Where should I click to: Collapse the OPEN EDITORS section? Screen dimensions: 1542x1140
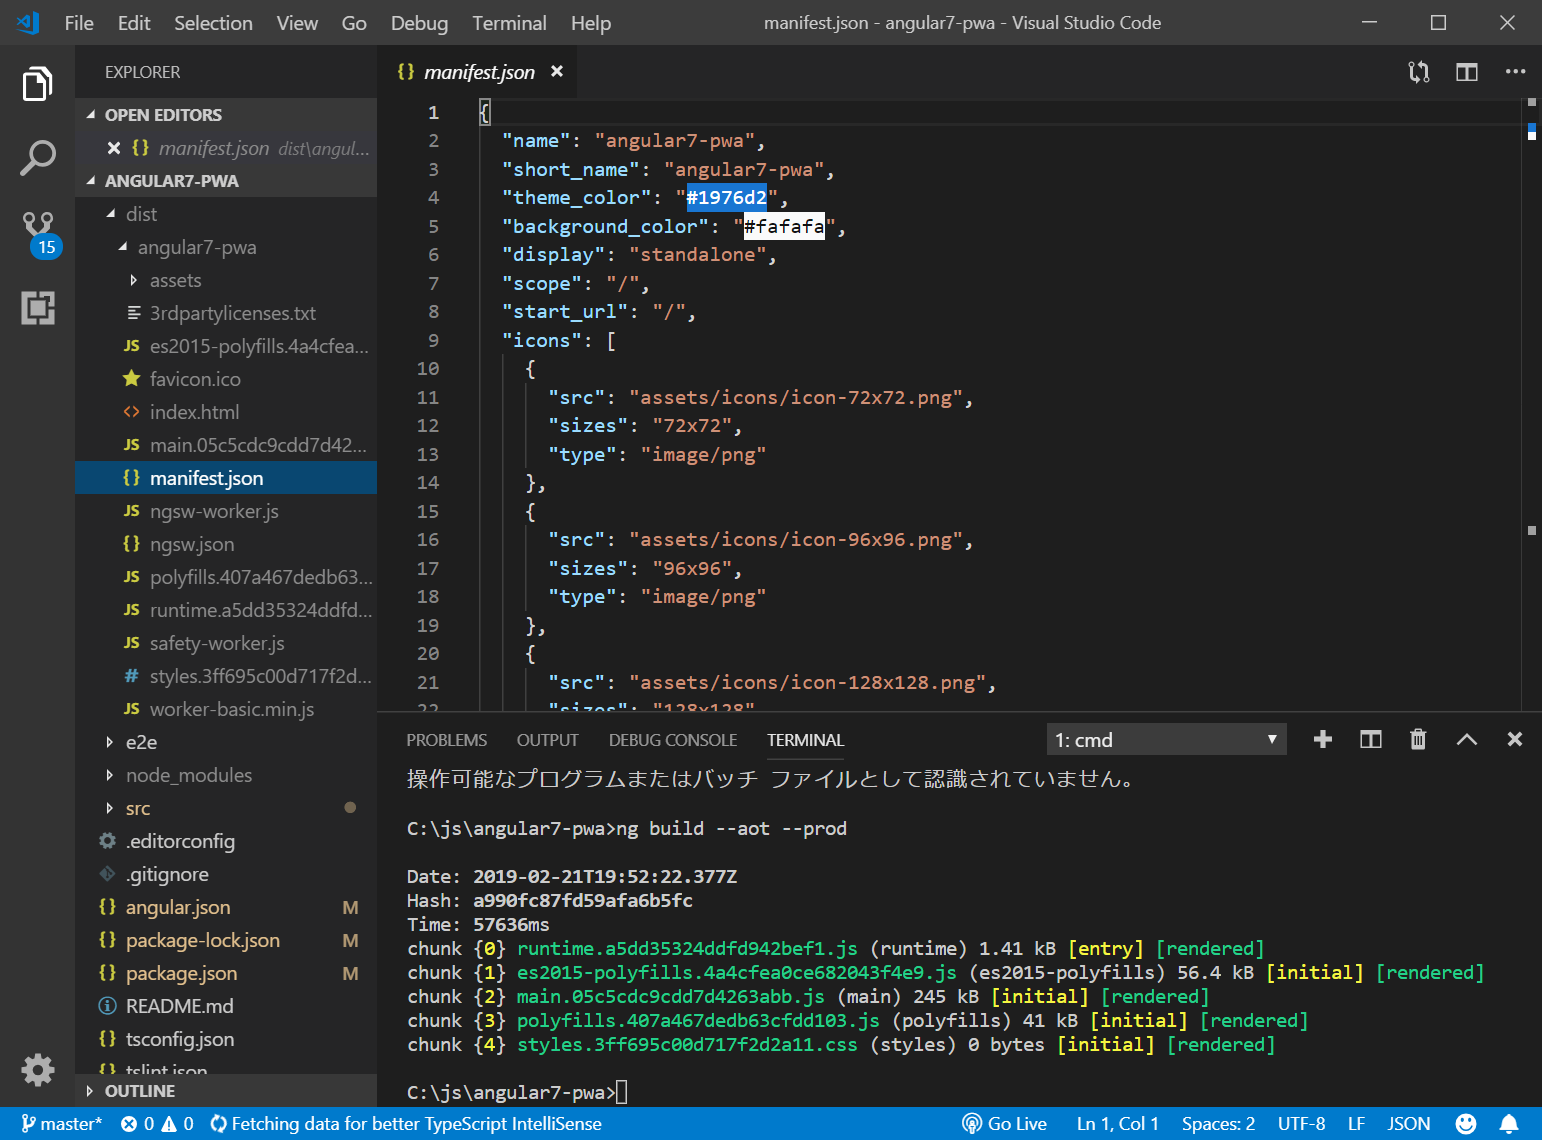[x=162, y=115]
